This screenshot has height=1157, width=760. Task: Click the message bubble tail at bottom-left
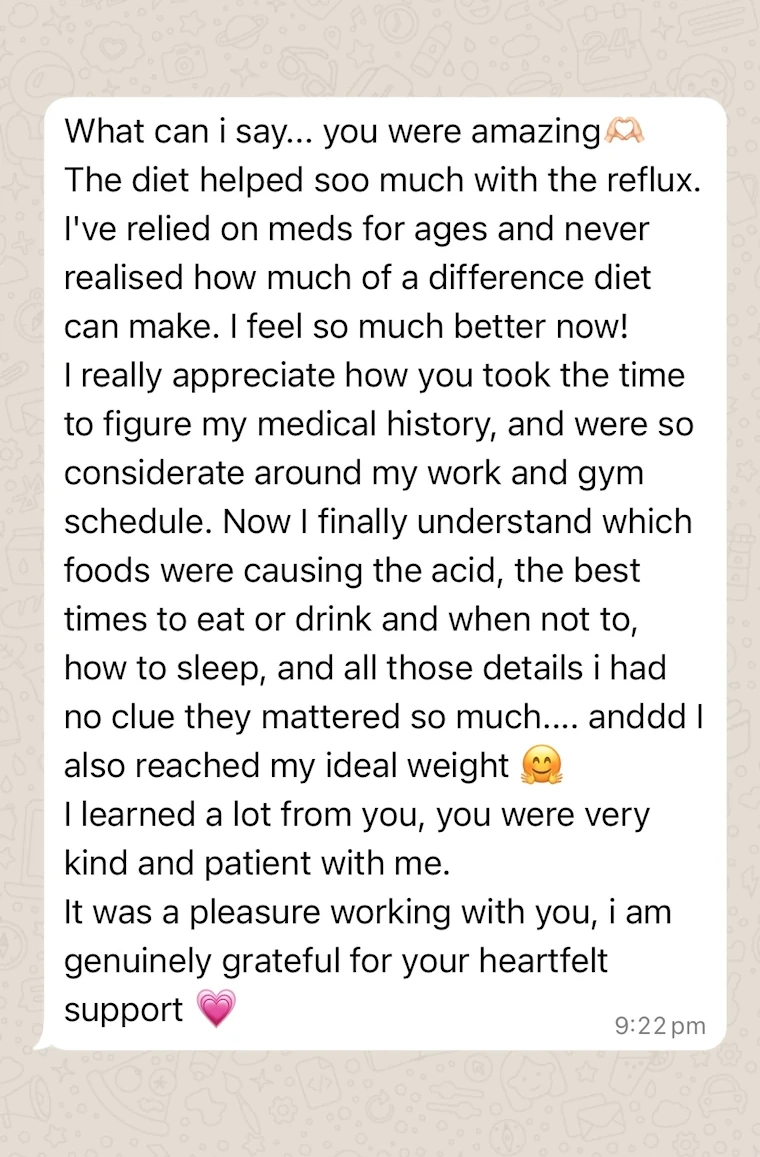tap(42, 1043)
